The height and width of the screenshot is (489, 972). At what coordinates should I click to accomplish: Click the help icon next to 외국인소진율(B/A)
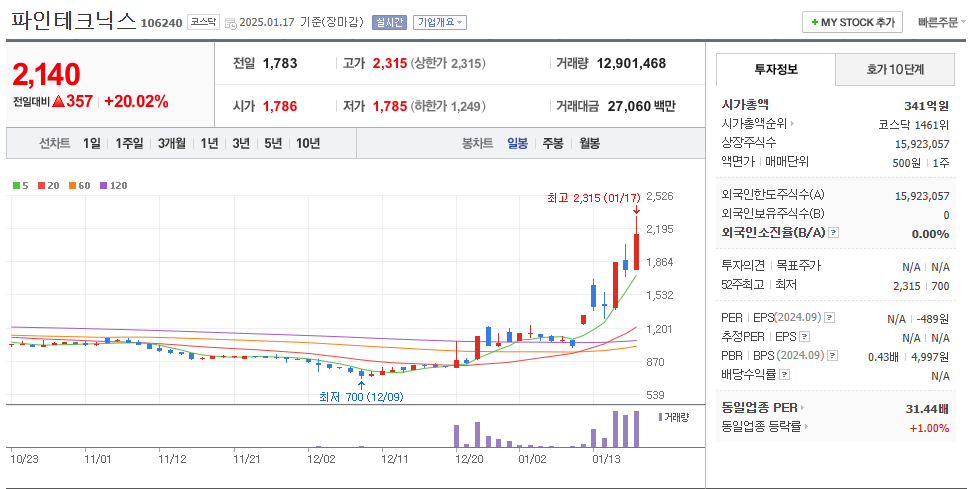834,233
